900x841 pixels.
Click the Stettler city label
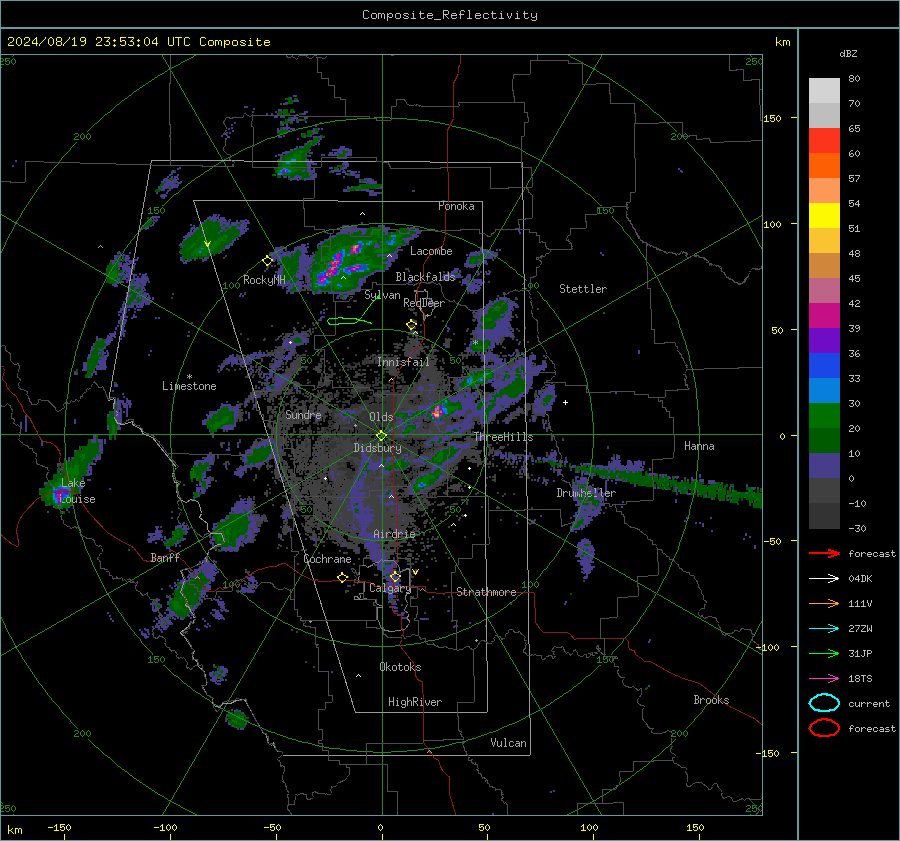click(x=583, y=289)
